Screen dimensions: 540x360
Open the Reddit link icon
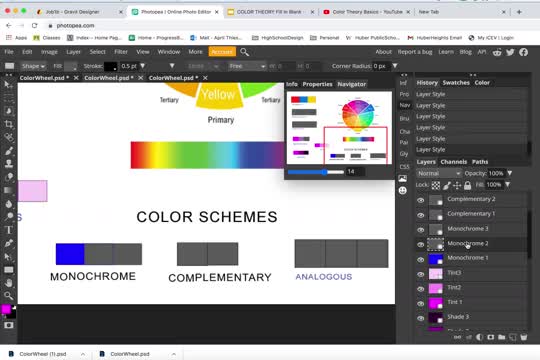tap(497, 52)
